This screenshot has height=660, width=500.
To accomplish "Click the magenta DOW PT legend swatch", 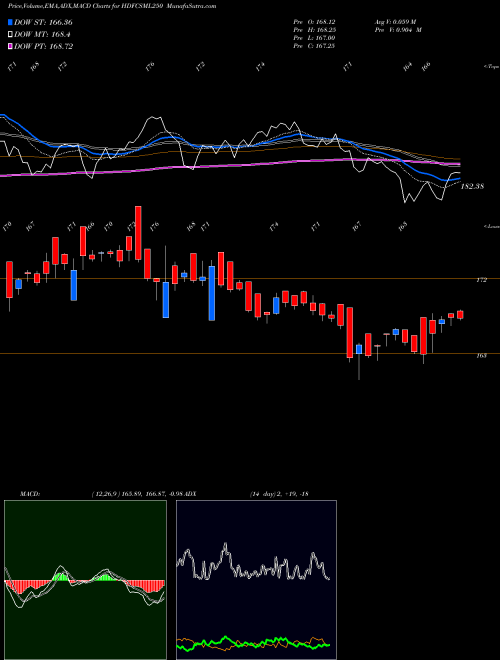I will [x=10, y=46].
